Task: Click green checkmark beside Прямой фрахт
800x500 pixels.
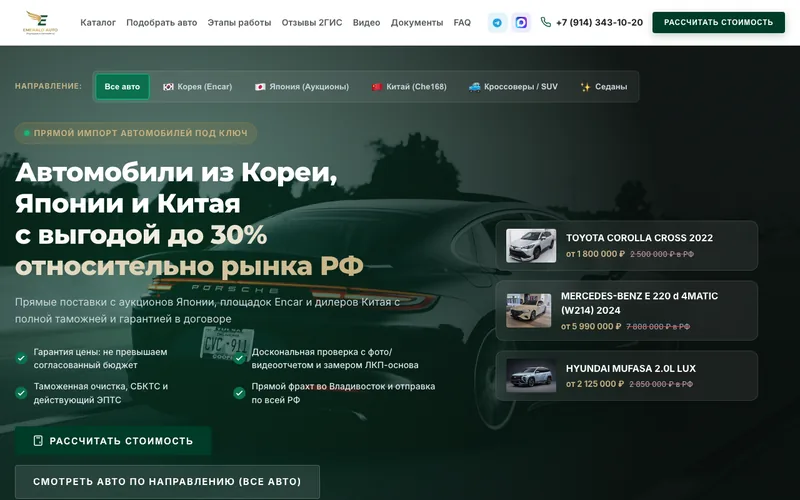Action: (x=239, y=393)
